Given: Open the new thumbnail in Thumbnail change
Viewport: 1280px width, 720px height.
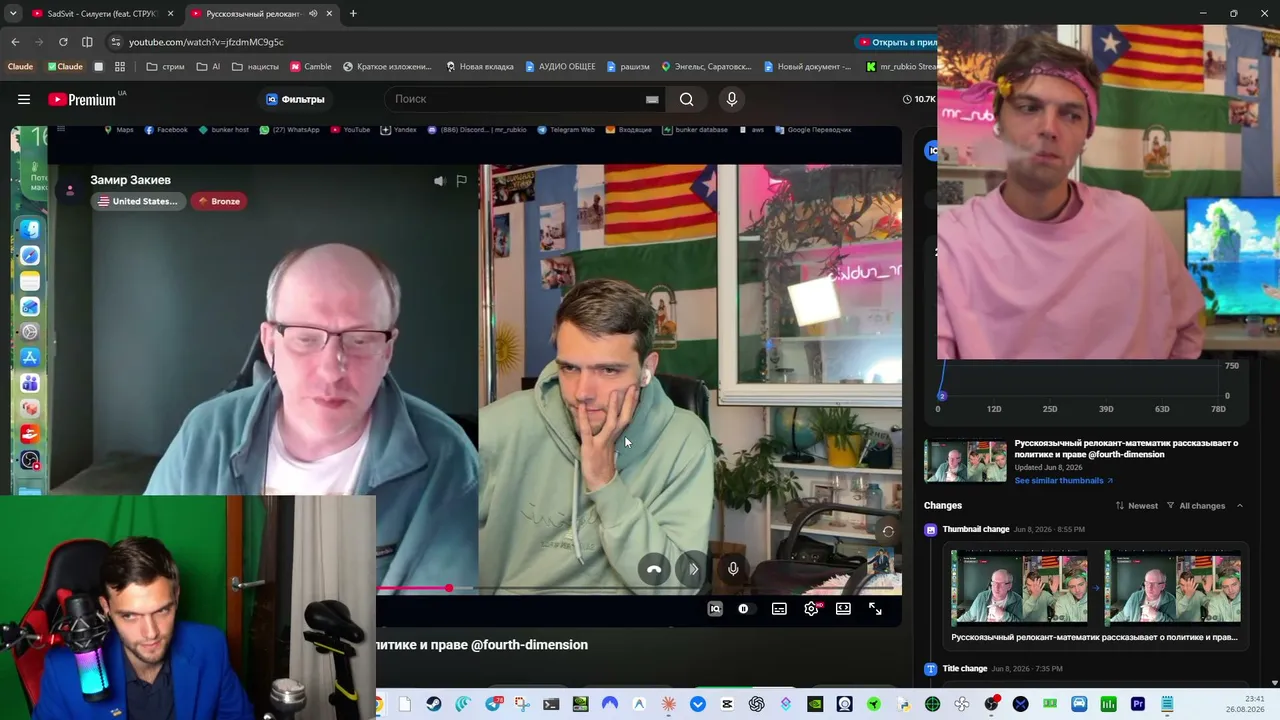Looking at the screenshot, I should [x=1172, y=587].
